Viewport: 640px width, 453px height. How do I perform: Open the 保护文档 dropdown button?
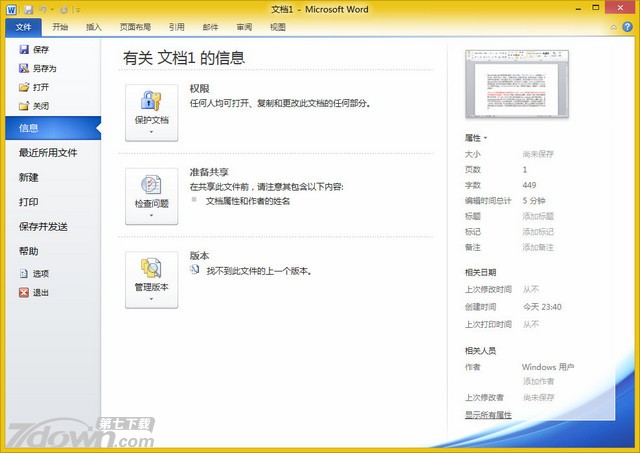151,113
